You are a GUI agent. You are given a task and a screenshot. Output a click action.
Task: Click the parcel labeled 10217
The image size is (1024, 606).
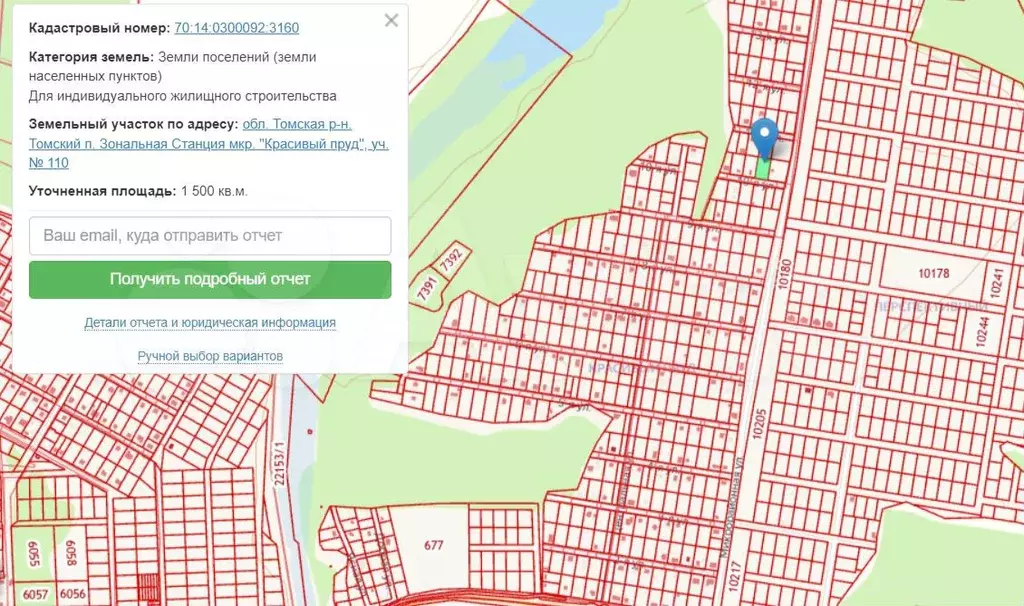coord(736,579)
